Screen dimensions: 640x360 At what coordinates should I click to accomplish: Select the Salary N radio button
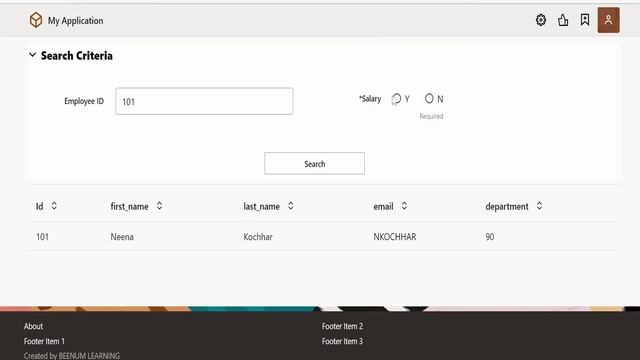[x=429, y=98]
